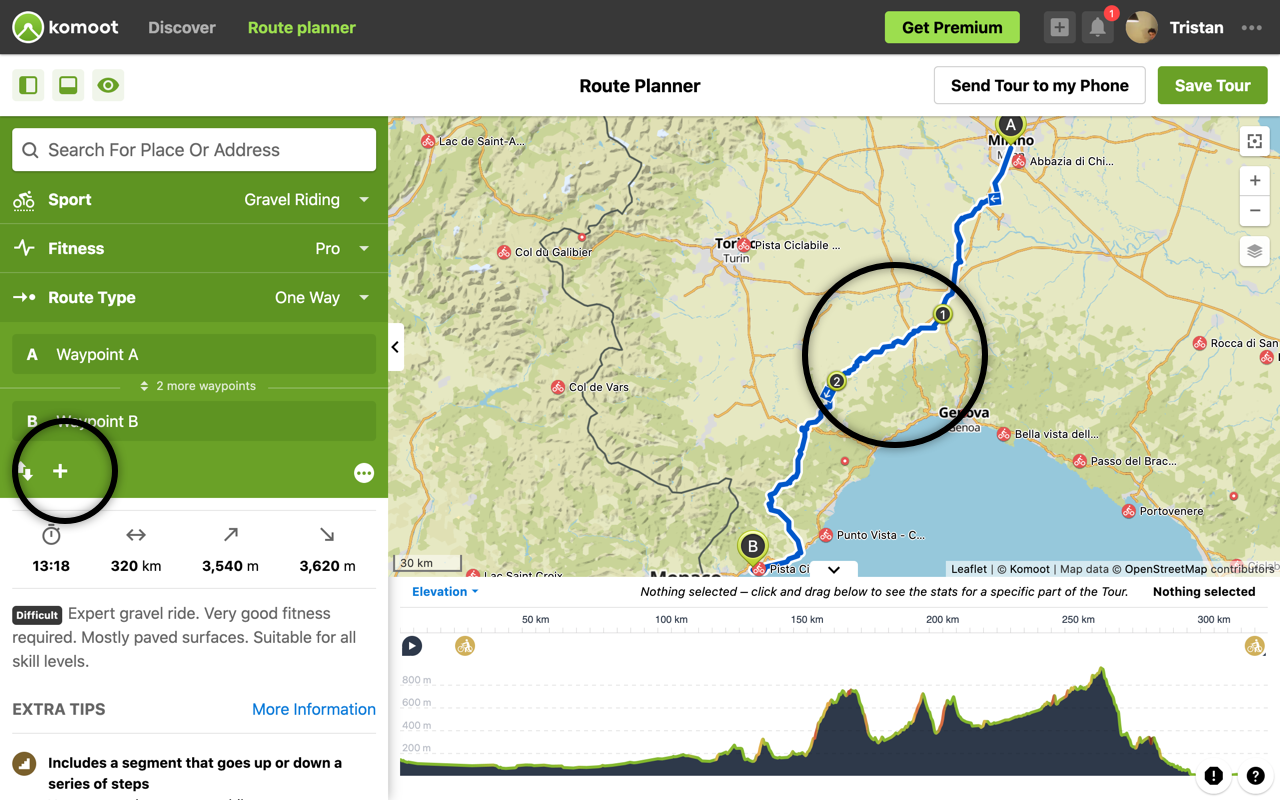Toggle the eye visibility icon
The width and height of the screenshot is (1280, 800).
(108, 85)
